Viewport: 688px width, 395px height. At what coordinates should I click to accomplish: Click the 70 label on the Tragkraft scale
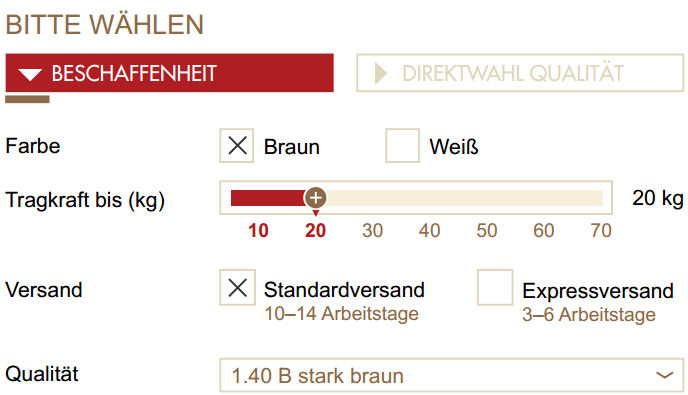[601, 231]
